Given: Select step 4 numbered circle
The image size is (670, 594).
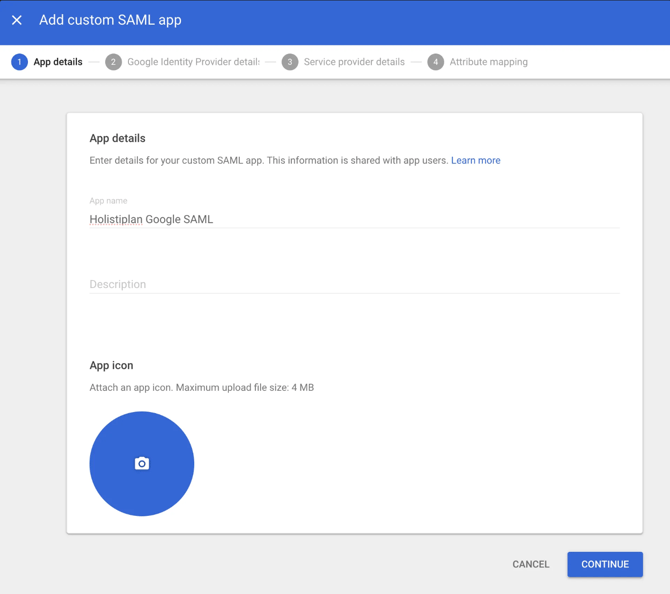Looking at the screenshot, I should click(x=435, y=62).
